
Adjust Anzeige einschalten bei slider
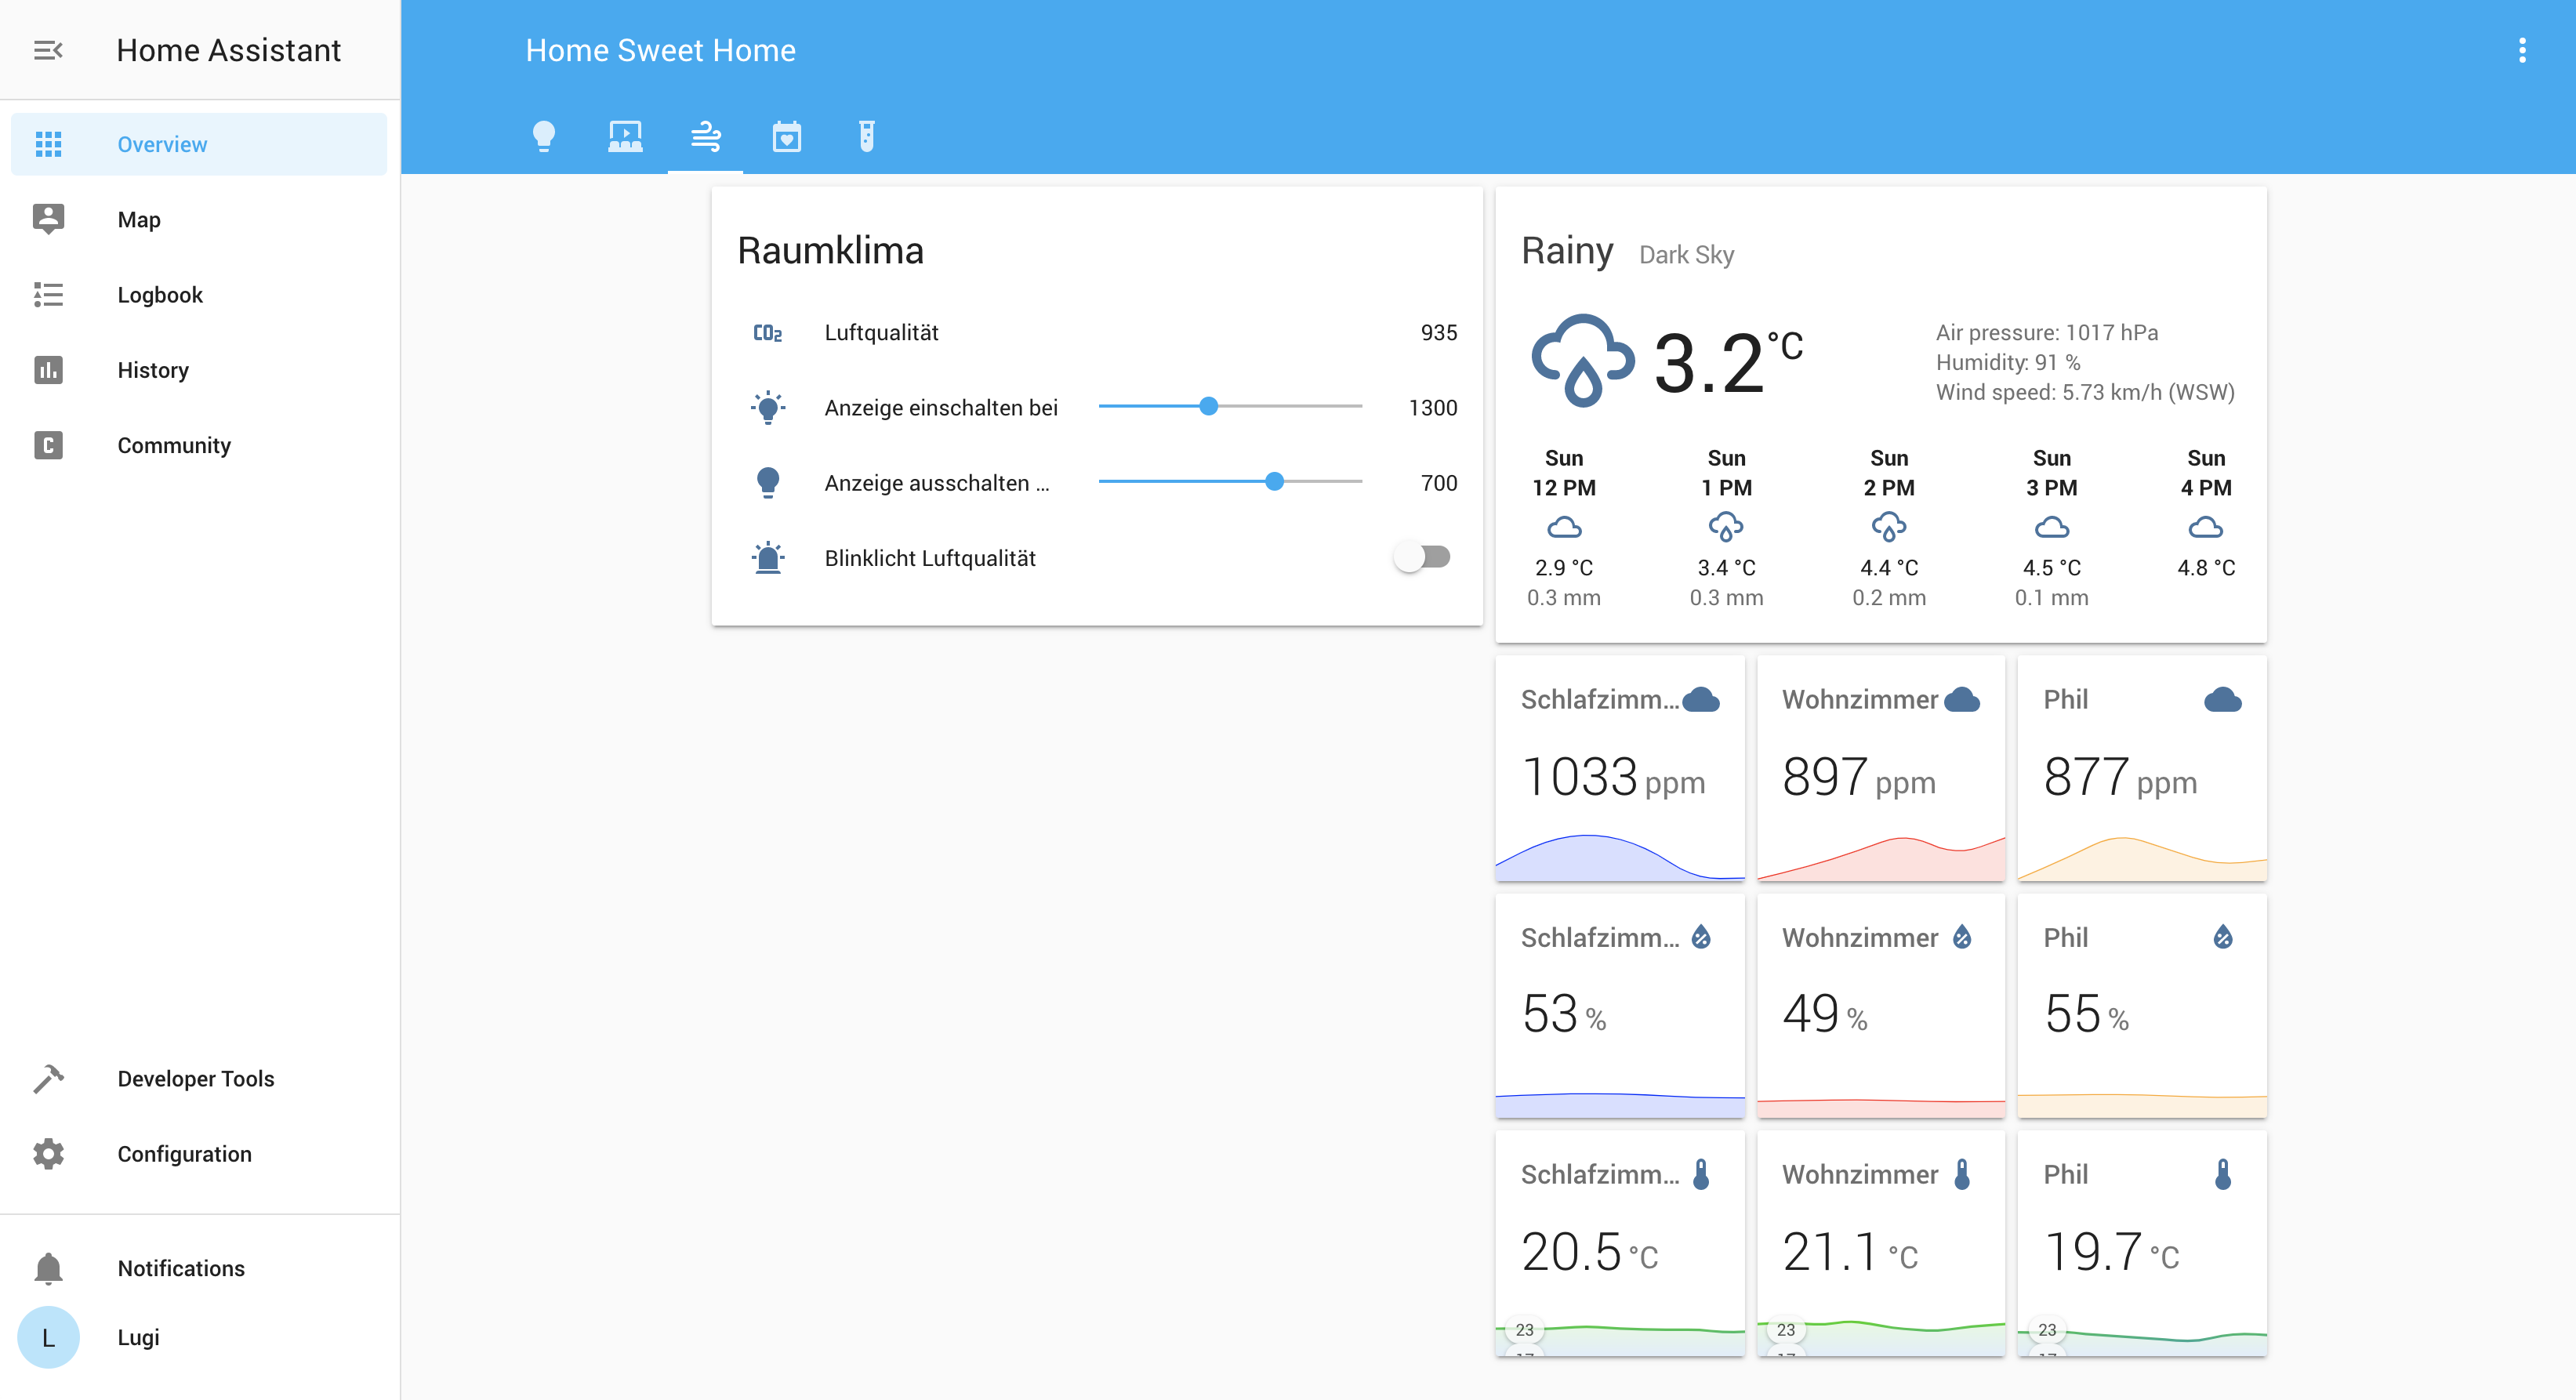click(1208, 406)
